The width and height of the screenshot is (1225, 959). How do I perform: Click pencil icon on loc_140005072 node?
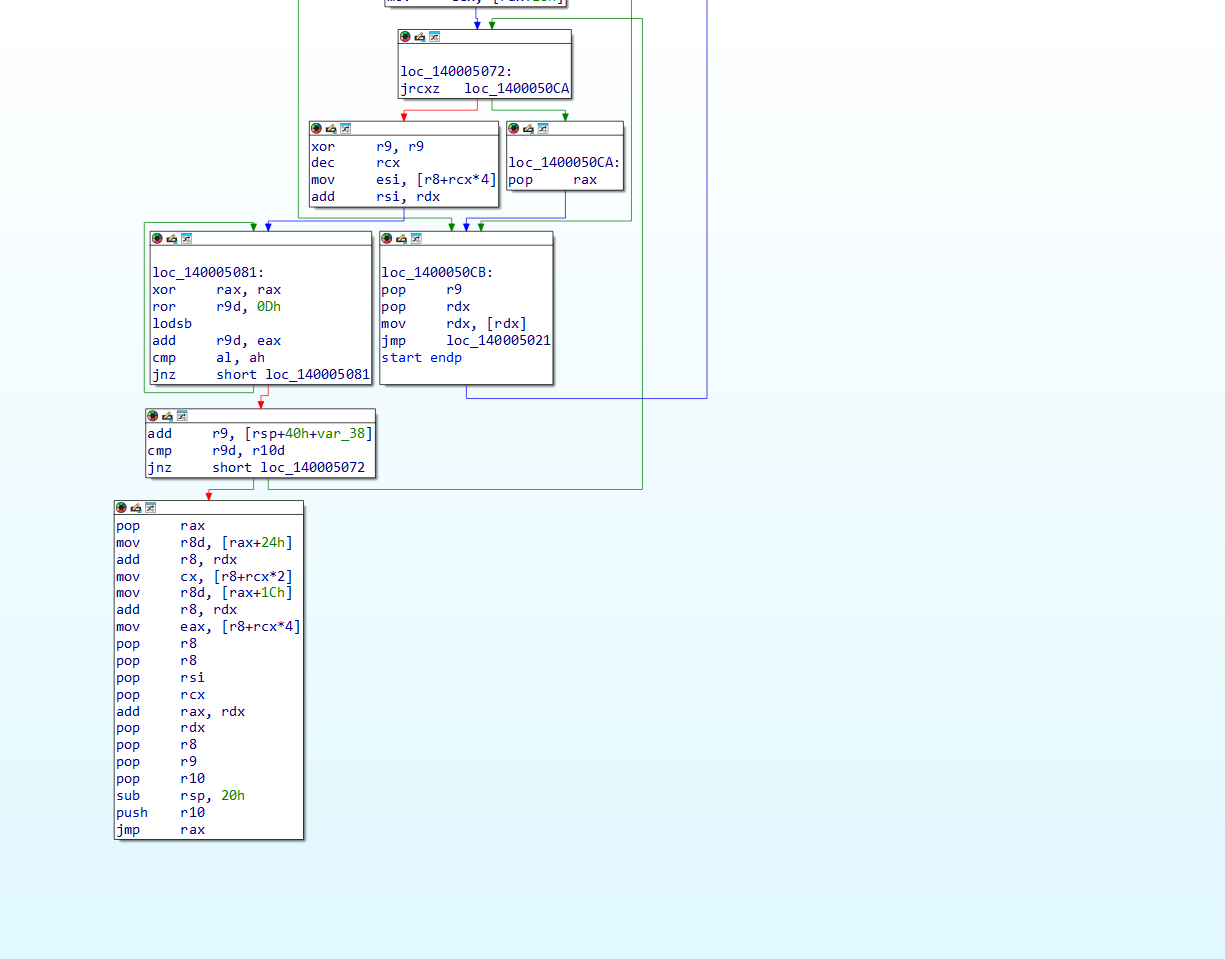pyautogui.click(x=419, y=36)
